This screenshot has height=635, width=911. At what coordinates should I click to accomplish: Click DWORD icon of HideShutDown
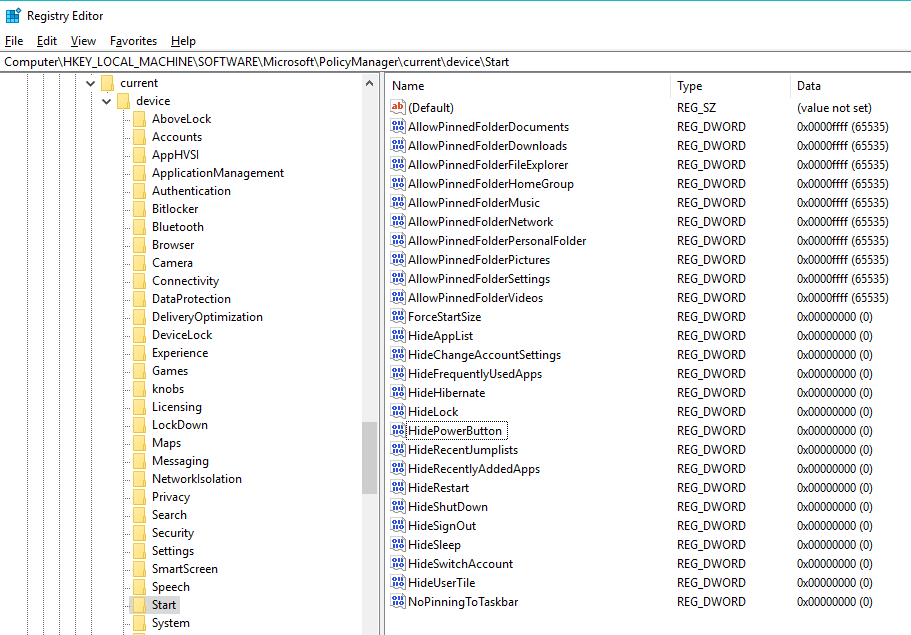[398, 507]
